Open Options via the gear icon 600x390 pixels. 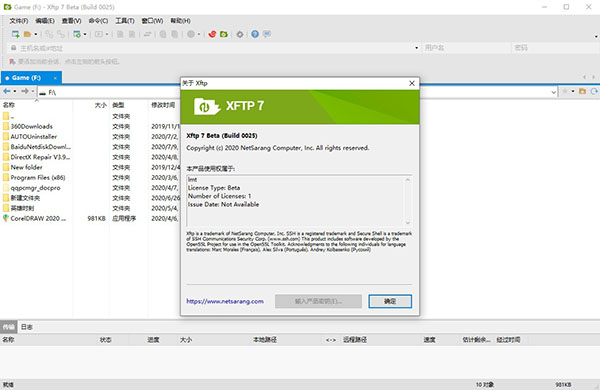tap(240, 34)
